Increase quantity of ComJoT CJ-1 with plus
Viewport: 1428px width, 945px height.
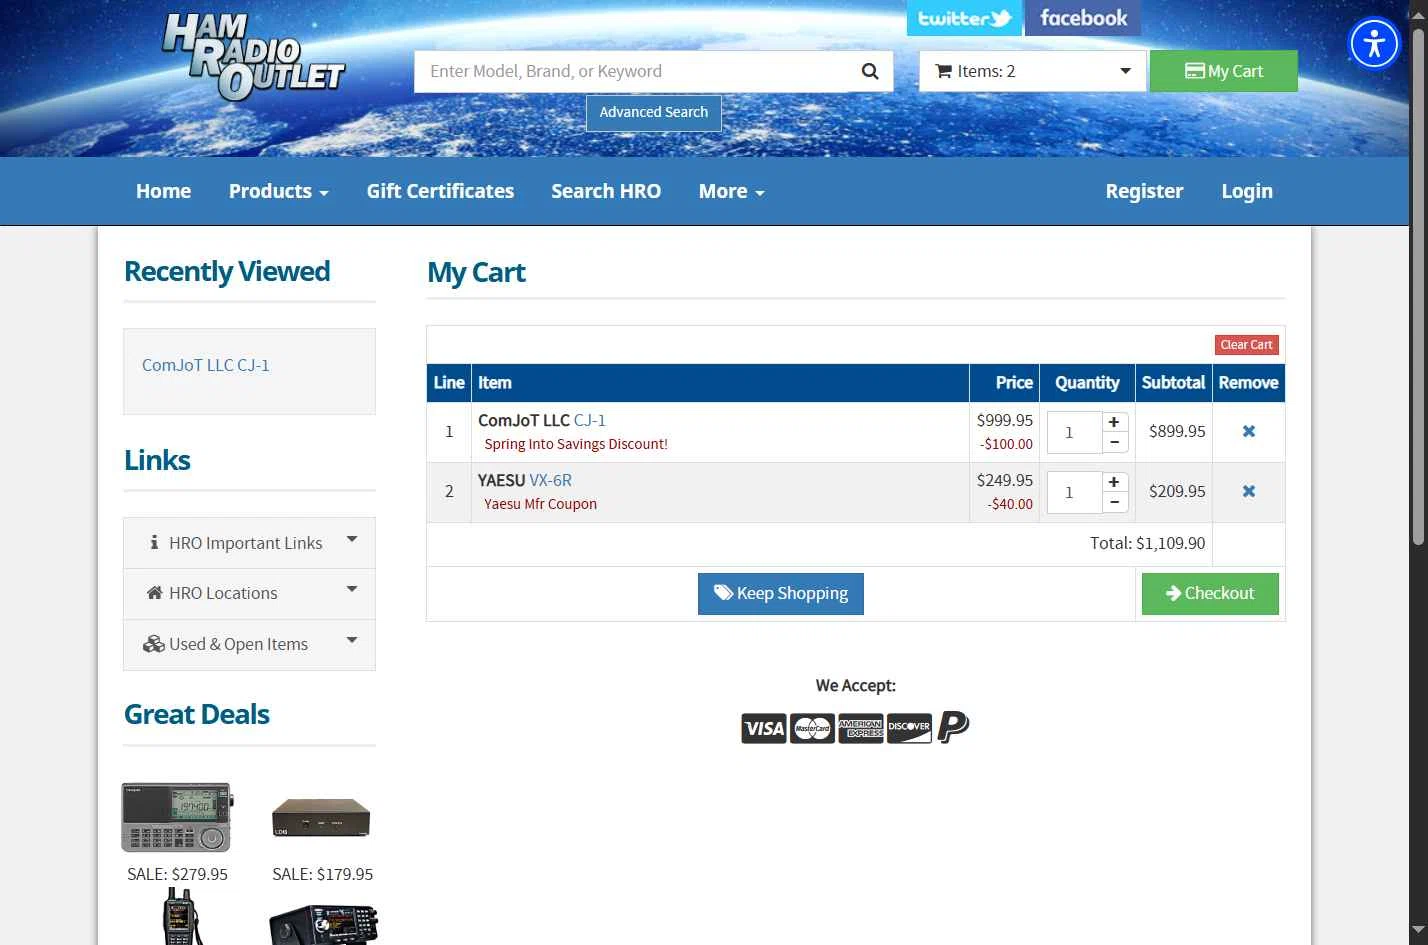[1114, 422]
